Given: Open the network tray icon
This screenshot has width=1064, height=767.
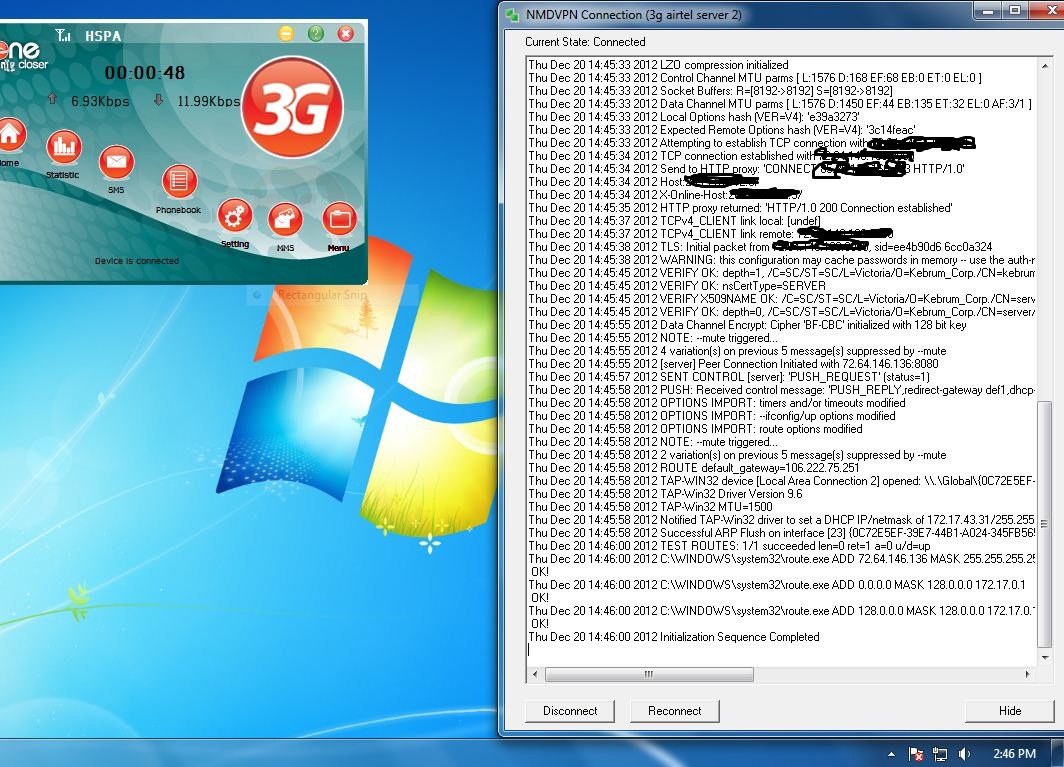Looking at the screenshot, I should [940, 754].
